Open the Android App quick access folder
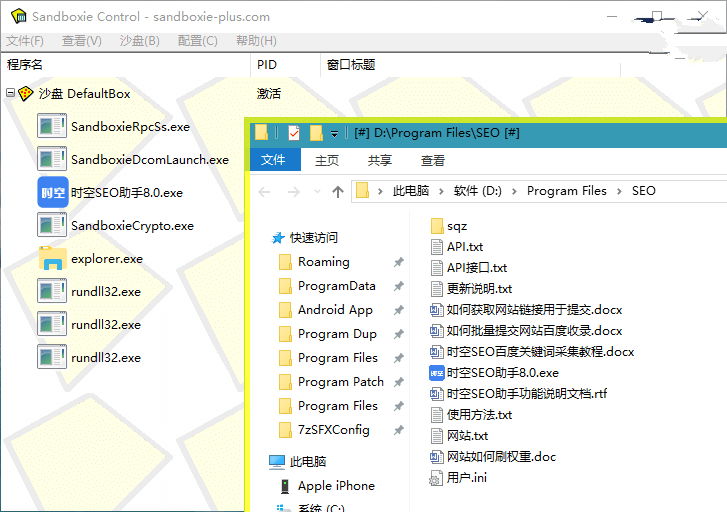This screenshot has width=727, height=512. click(x=335, y=310)
